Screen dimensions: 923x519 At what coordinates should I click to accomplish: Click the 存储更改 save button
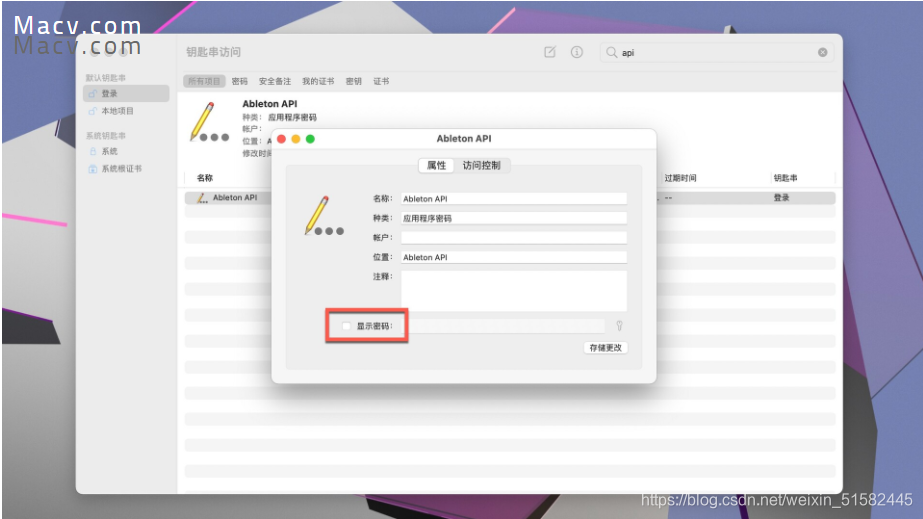click(606, 348)
